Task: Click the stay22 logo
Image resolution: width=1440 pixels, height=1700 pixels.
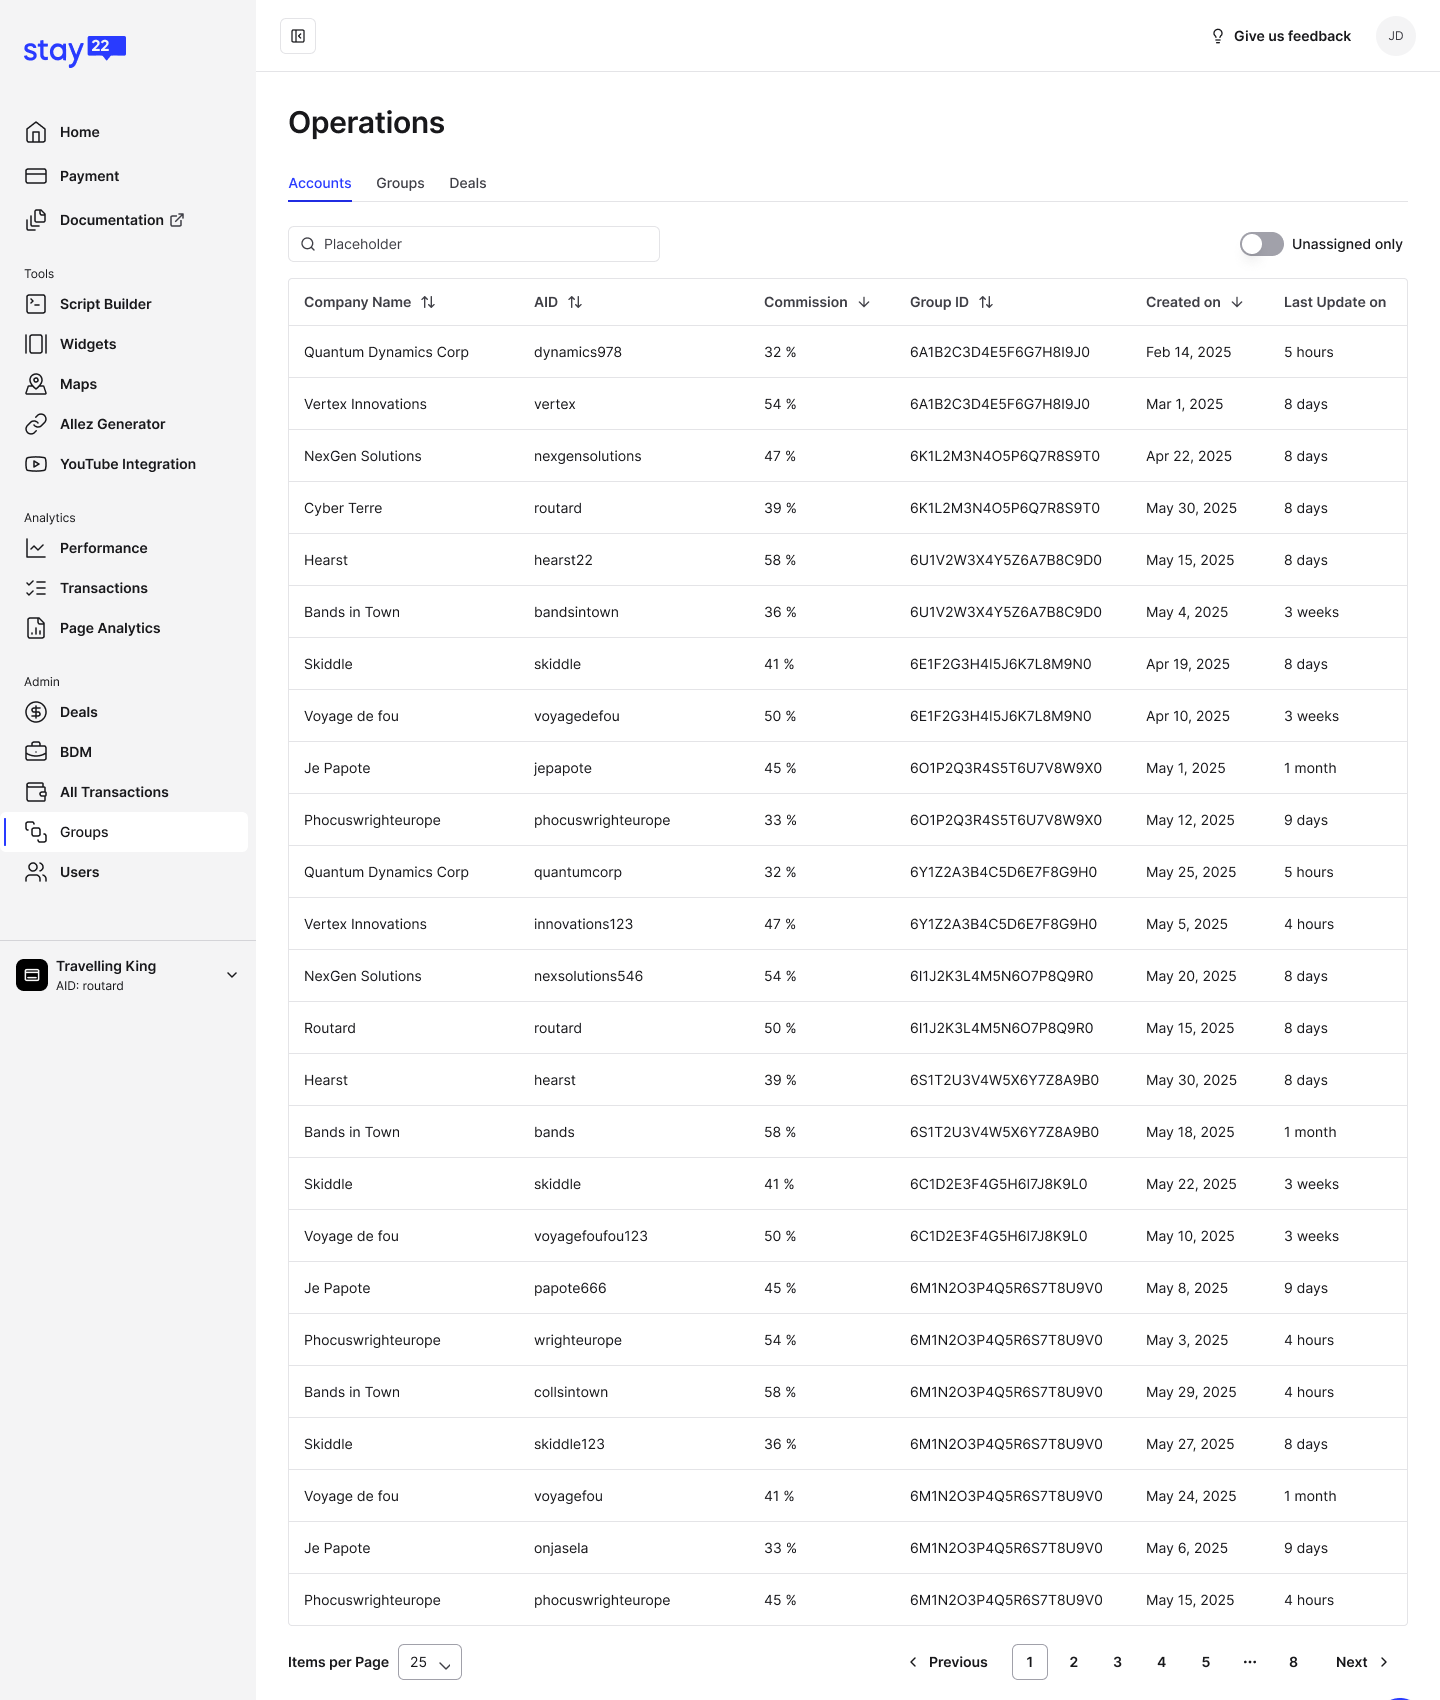Action: tap(74, 50)
